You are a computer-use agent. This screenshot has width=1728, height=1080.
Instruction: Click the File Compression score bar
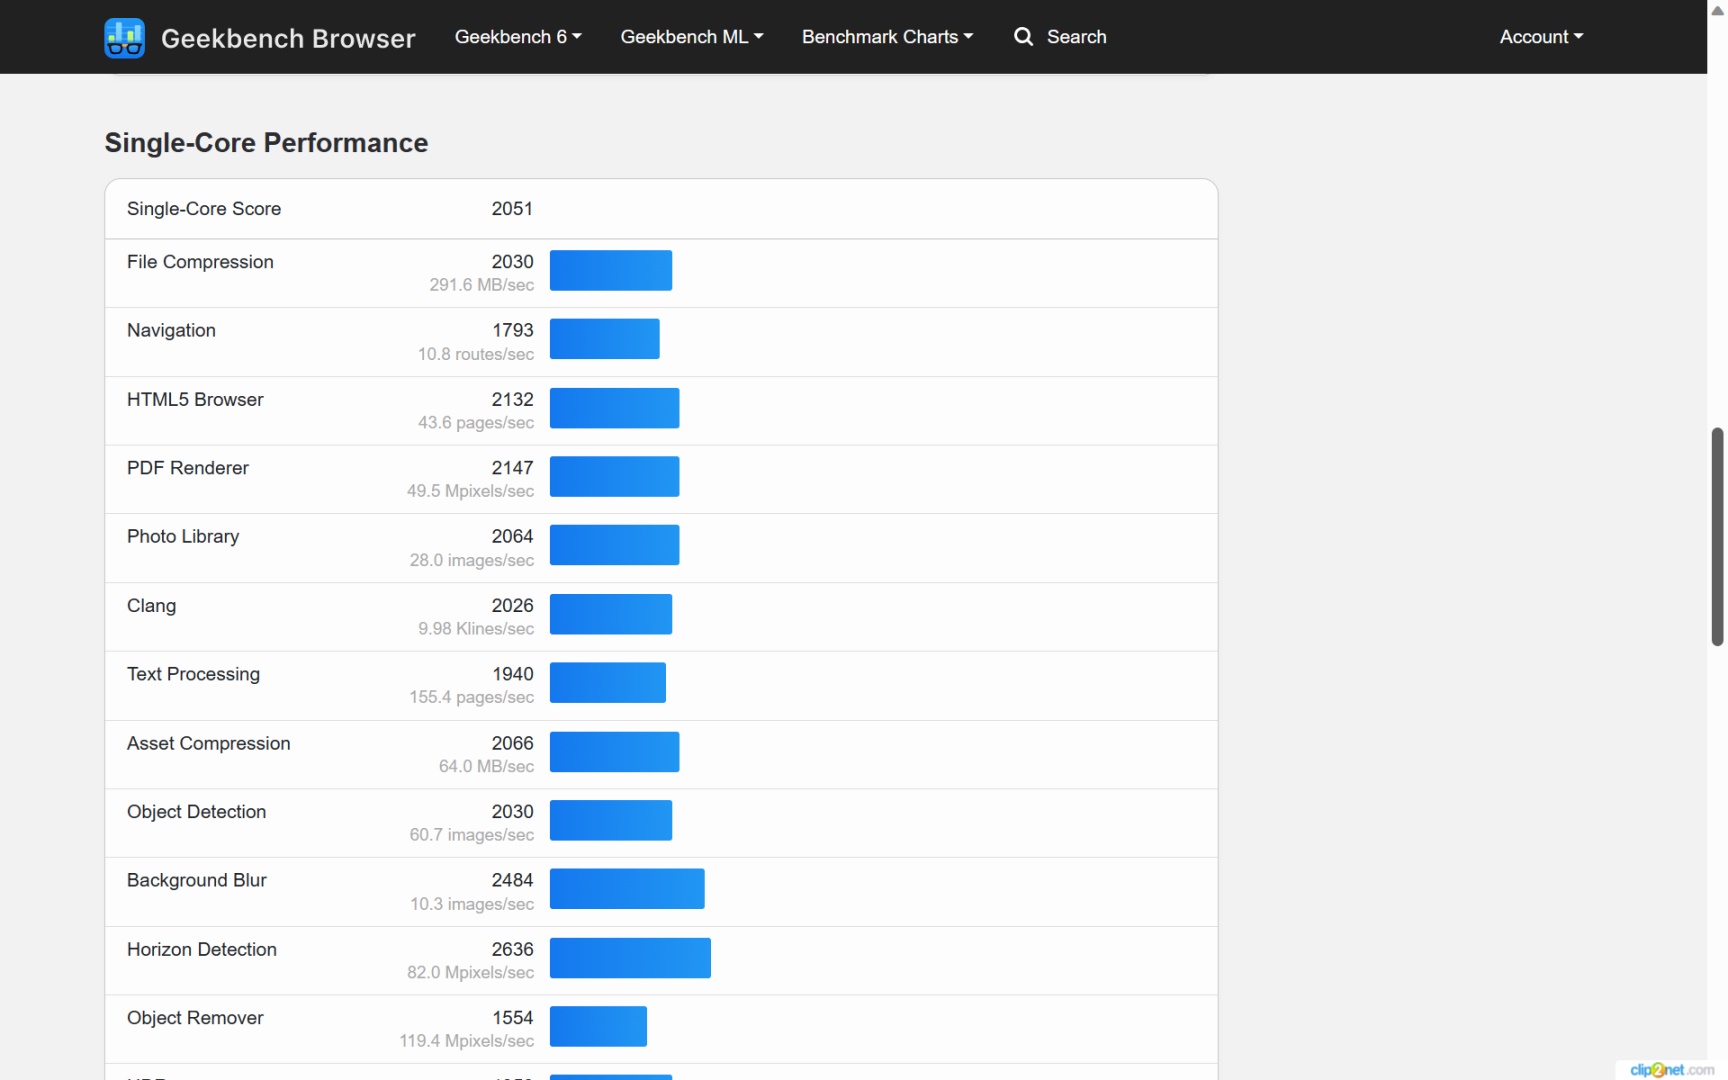(x=611, y=270)
